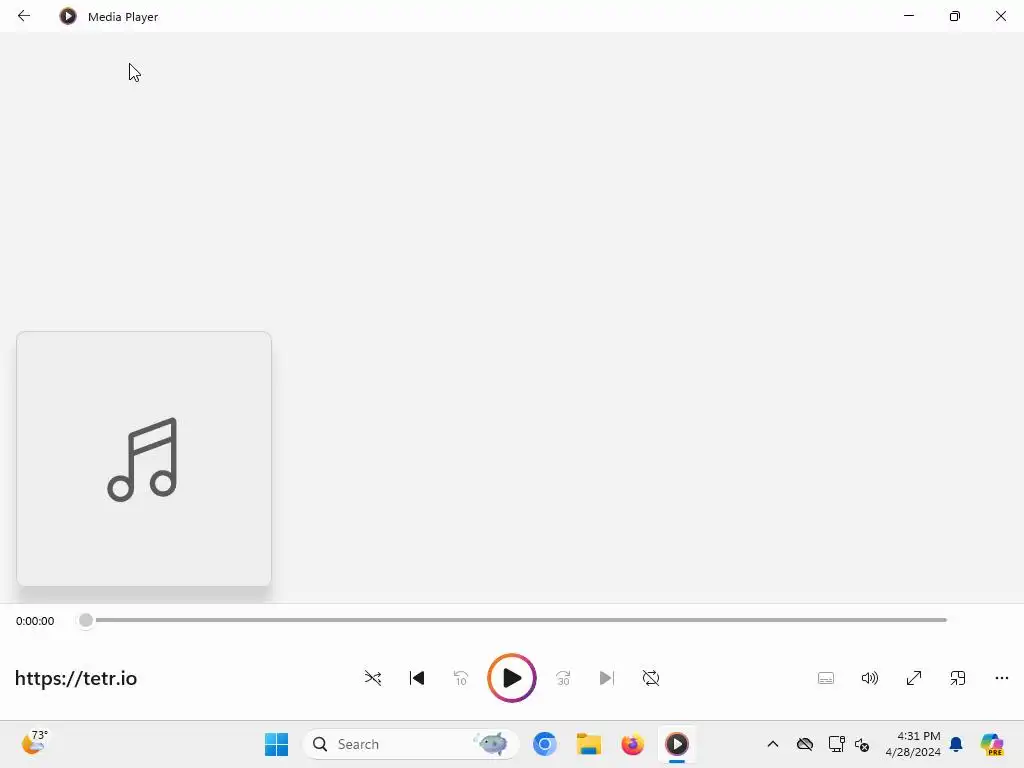Open the captions and subtitles menu
Screen dimensions: 1024x768
coord(826,678)
